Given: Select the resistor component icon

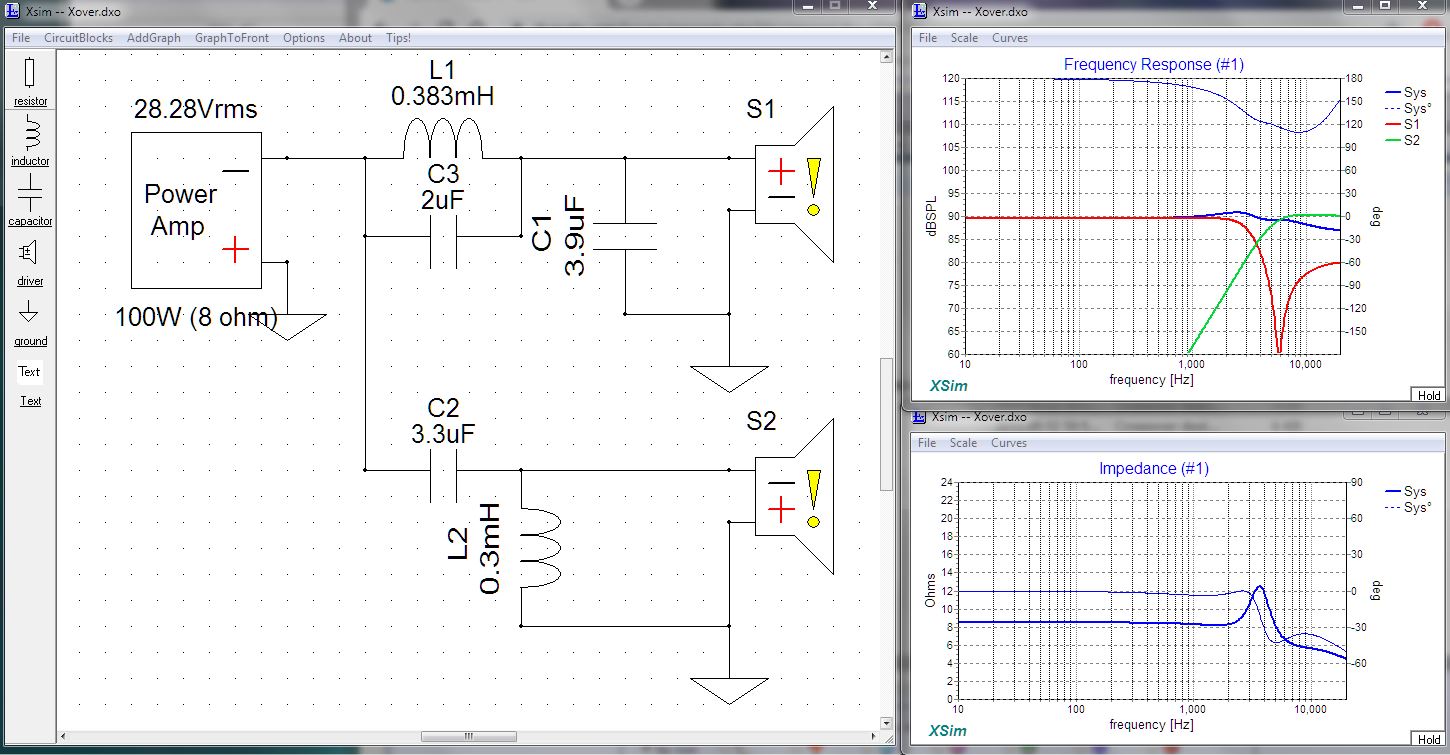Looking at the screenshot, I should tap(30, 73).
